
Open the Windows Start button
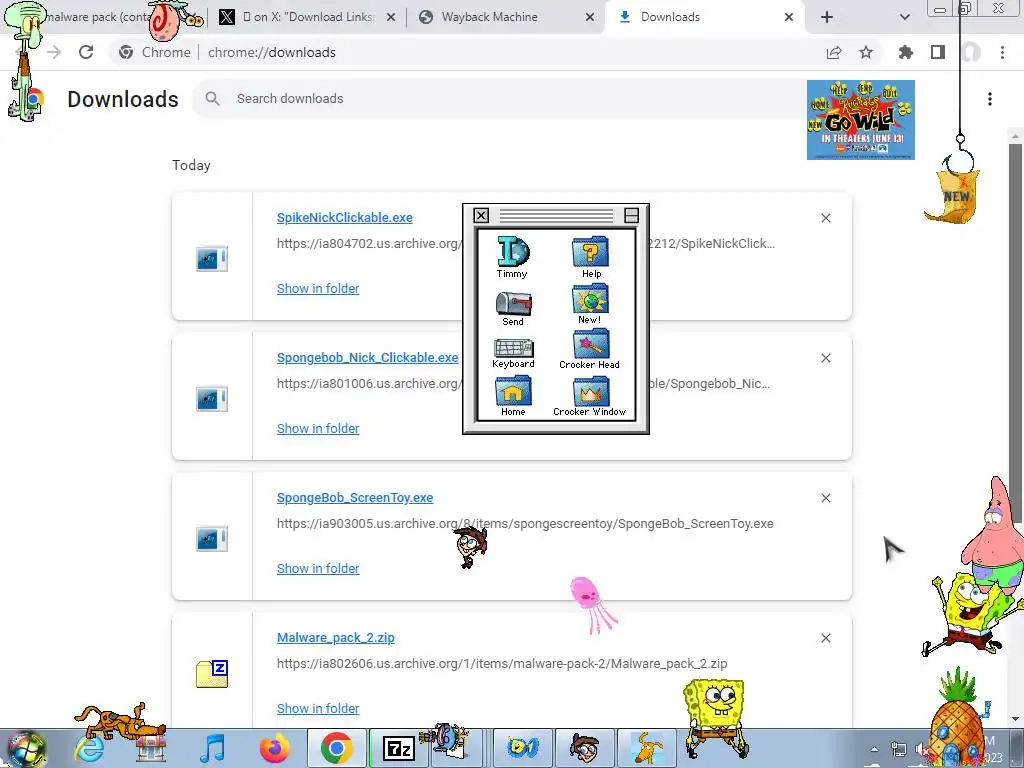[26, 749]
